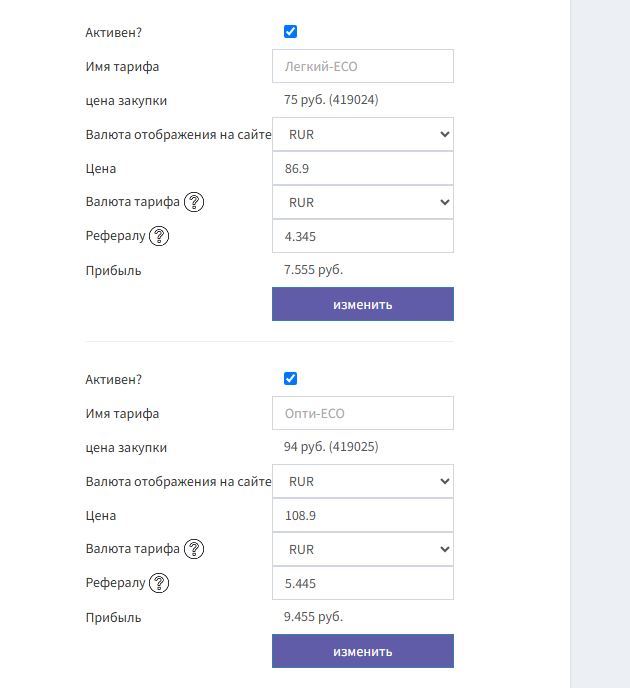Uncheck Активен for Опти-ECO tariff
Screen dimensions: 630x688
pos(291,379)
